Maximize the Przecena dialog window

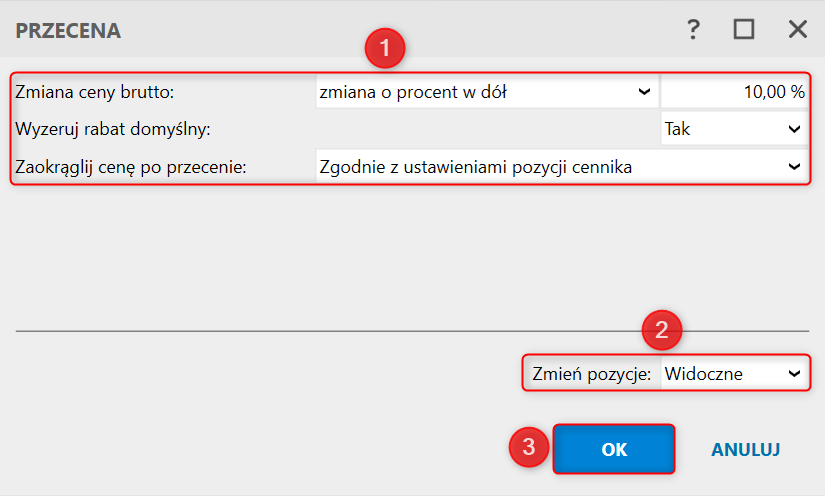coord(744,29)
